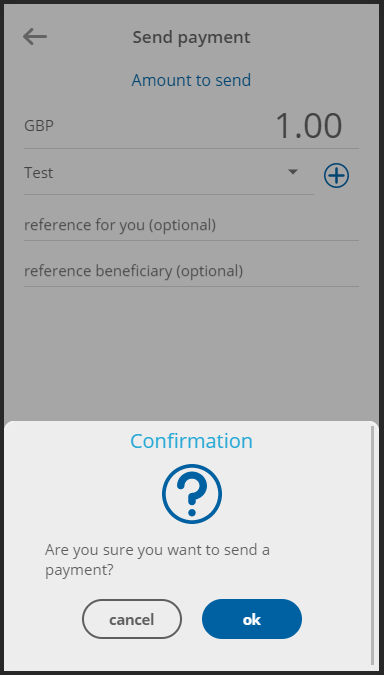The height and width of the screenshot is (675, 384).
Task: Click the Send payment page title
Action: coord(191,37)
